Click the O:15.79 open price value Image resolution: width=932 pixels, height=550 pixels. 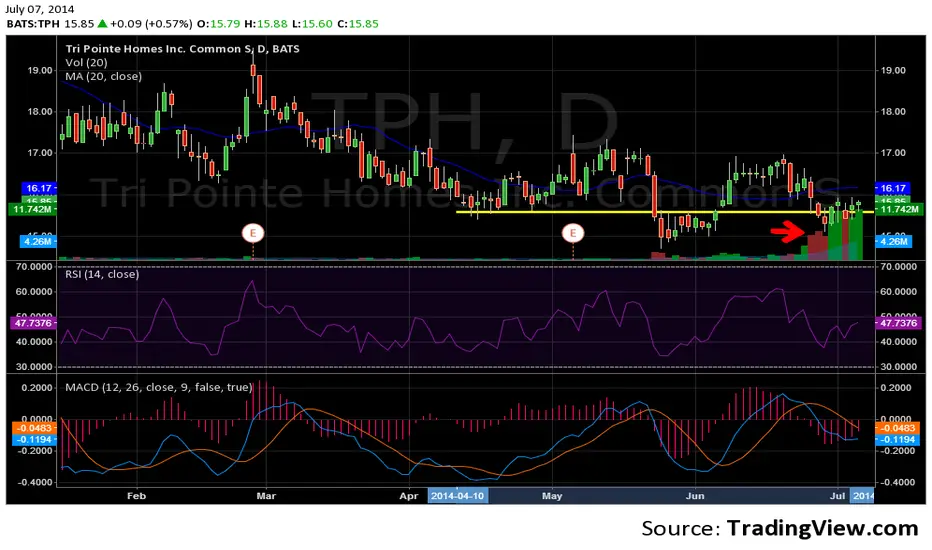tap(219, 24)
